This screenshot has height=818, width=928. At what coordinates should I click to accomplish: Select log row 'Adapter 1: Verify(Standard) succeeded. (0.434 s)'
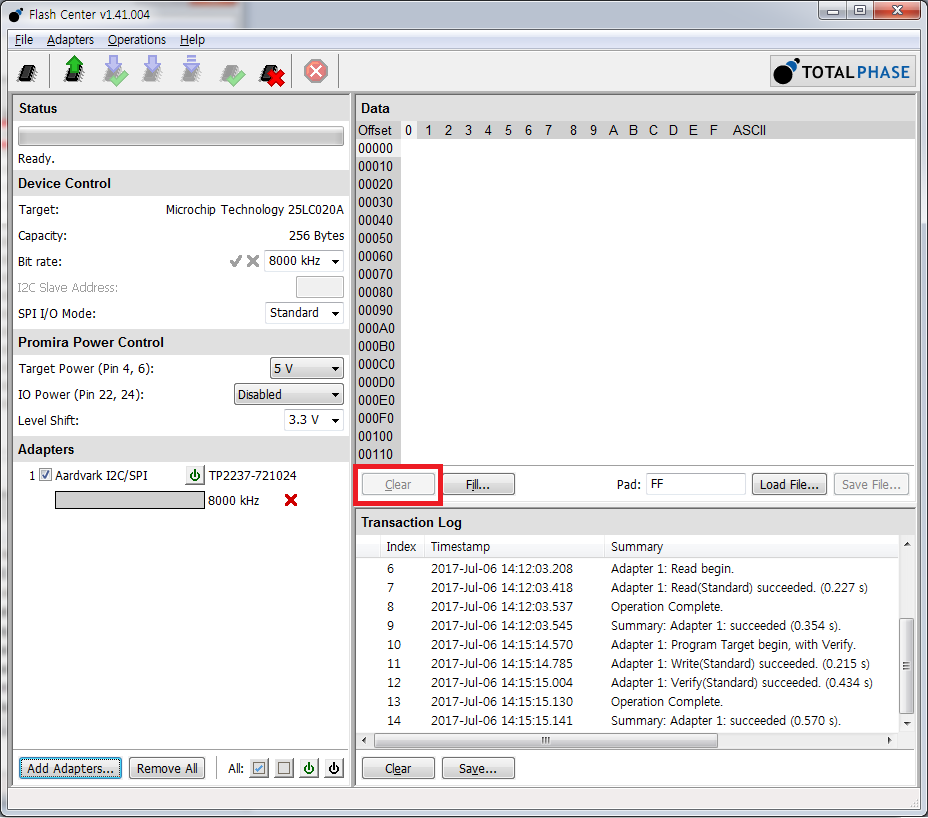[x=627, y=682]
